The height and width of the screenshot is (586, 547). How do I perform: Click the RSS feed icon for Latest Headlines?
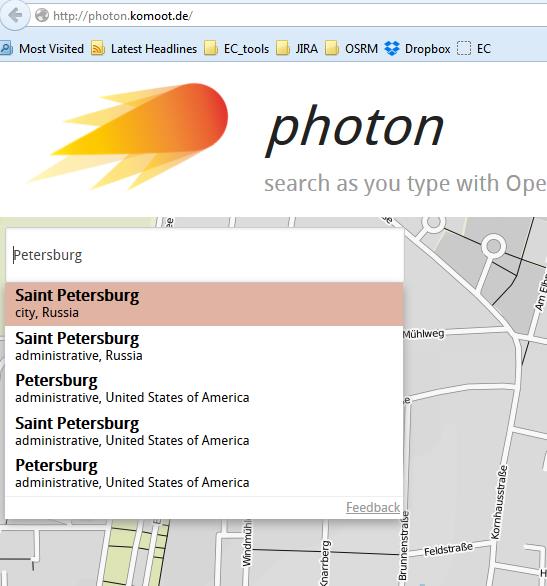coord(98,49)
